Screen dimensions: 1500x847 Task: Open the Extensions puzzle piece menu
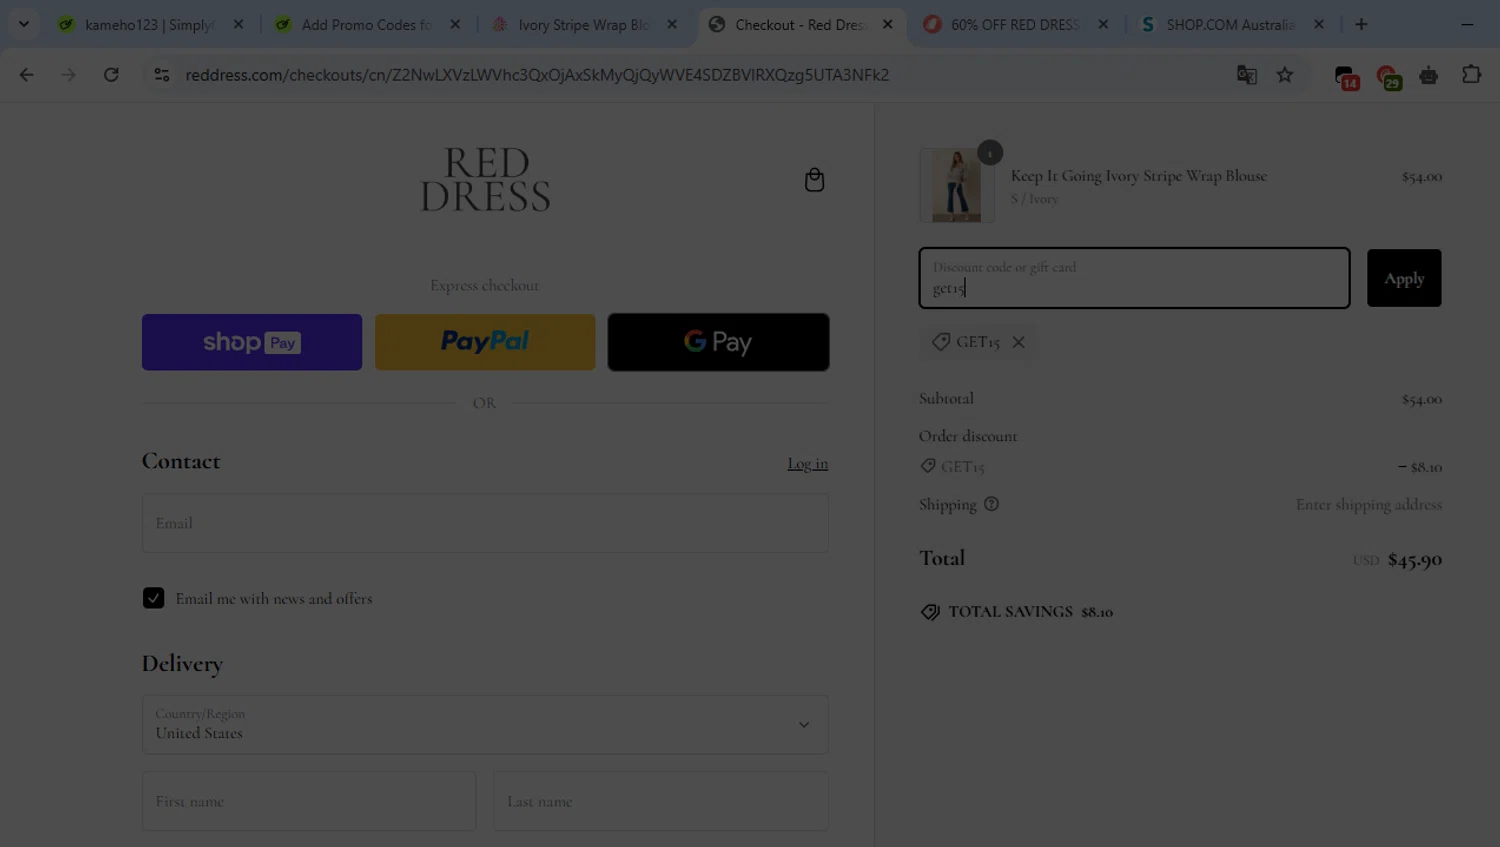click(1471, 75)
